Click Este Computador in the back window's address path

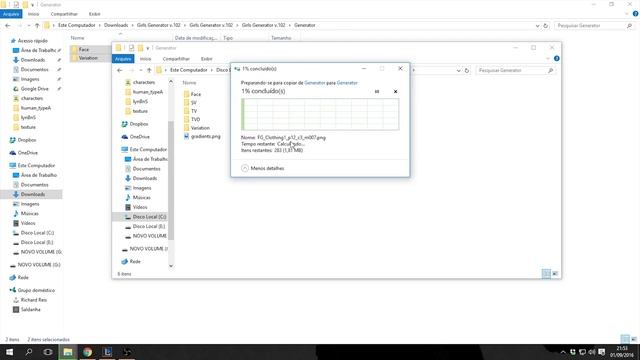77,25
